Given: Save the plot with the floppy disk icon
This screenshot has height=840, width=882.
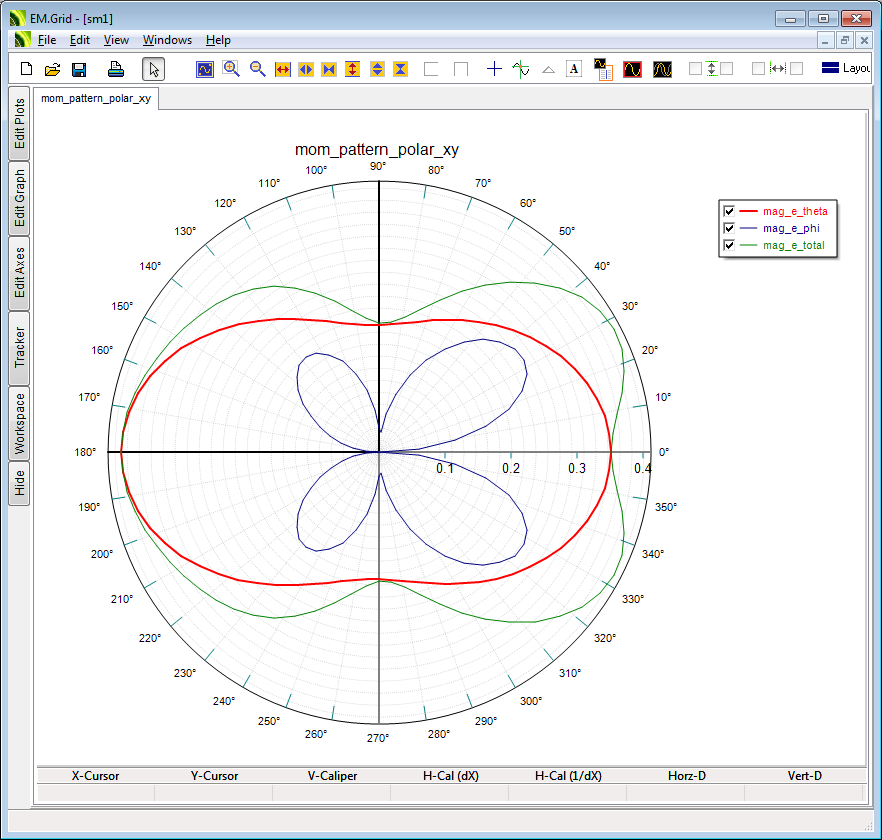Looking at the screenshot, I should pos(79,69).
